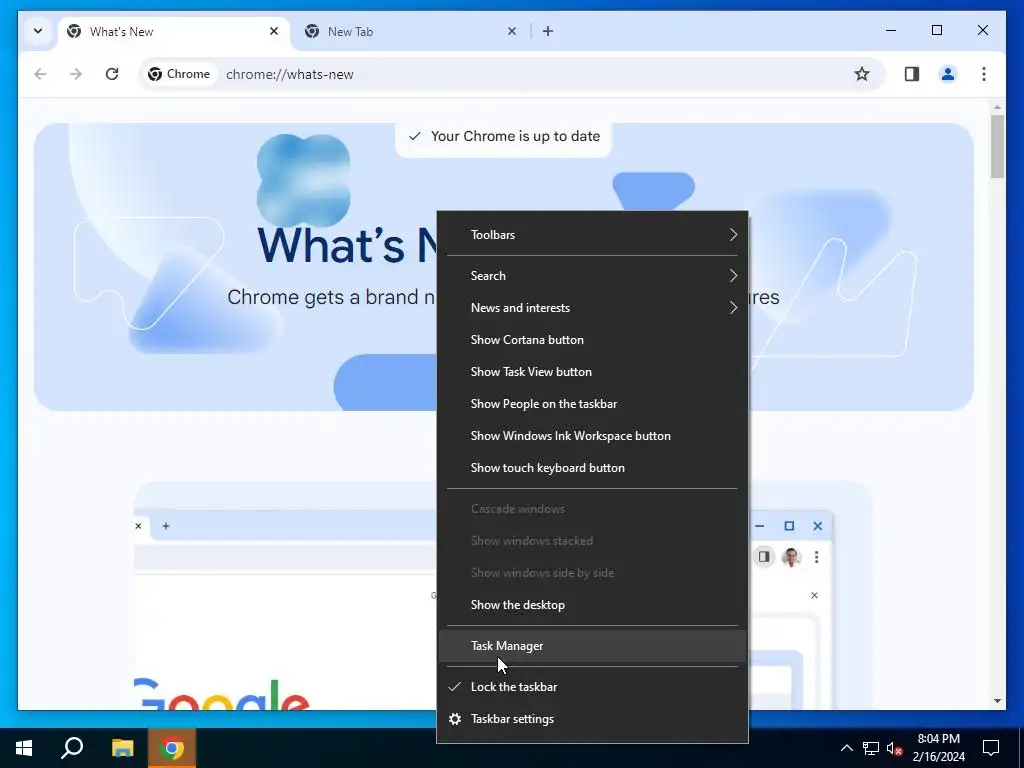Expand the Search submenu
Screen dimensions: 1024x768
592,276
